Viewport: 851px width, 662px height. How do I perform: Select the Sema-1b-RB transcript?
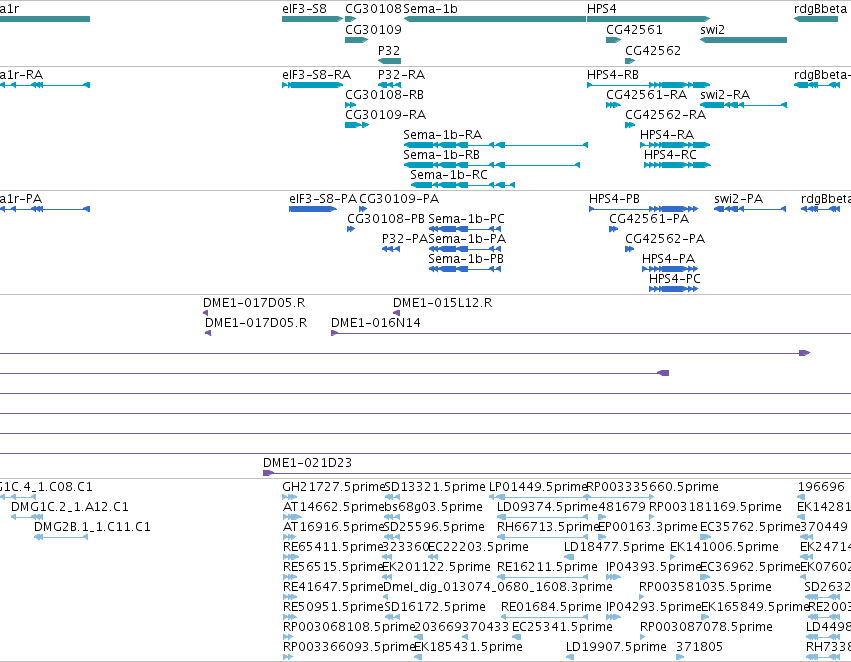(x=492, y=165)
